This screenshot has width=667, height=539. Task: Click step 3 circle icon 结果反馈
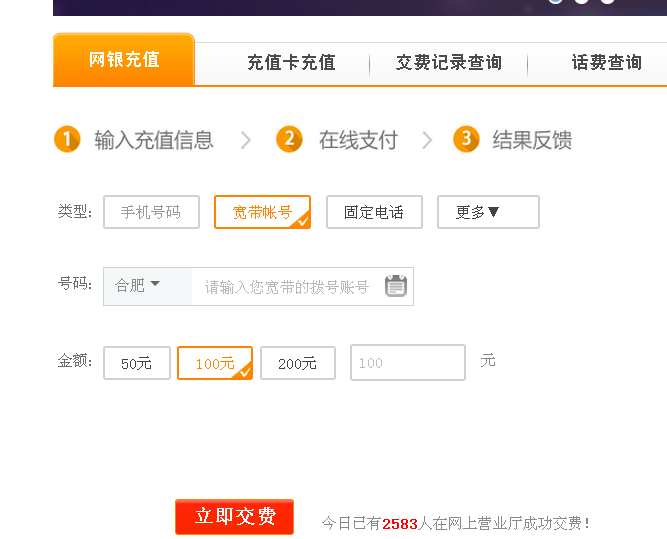[x=466, y=139]
